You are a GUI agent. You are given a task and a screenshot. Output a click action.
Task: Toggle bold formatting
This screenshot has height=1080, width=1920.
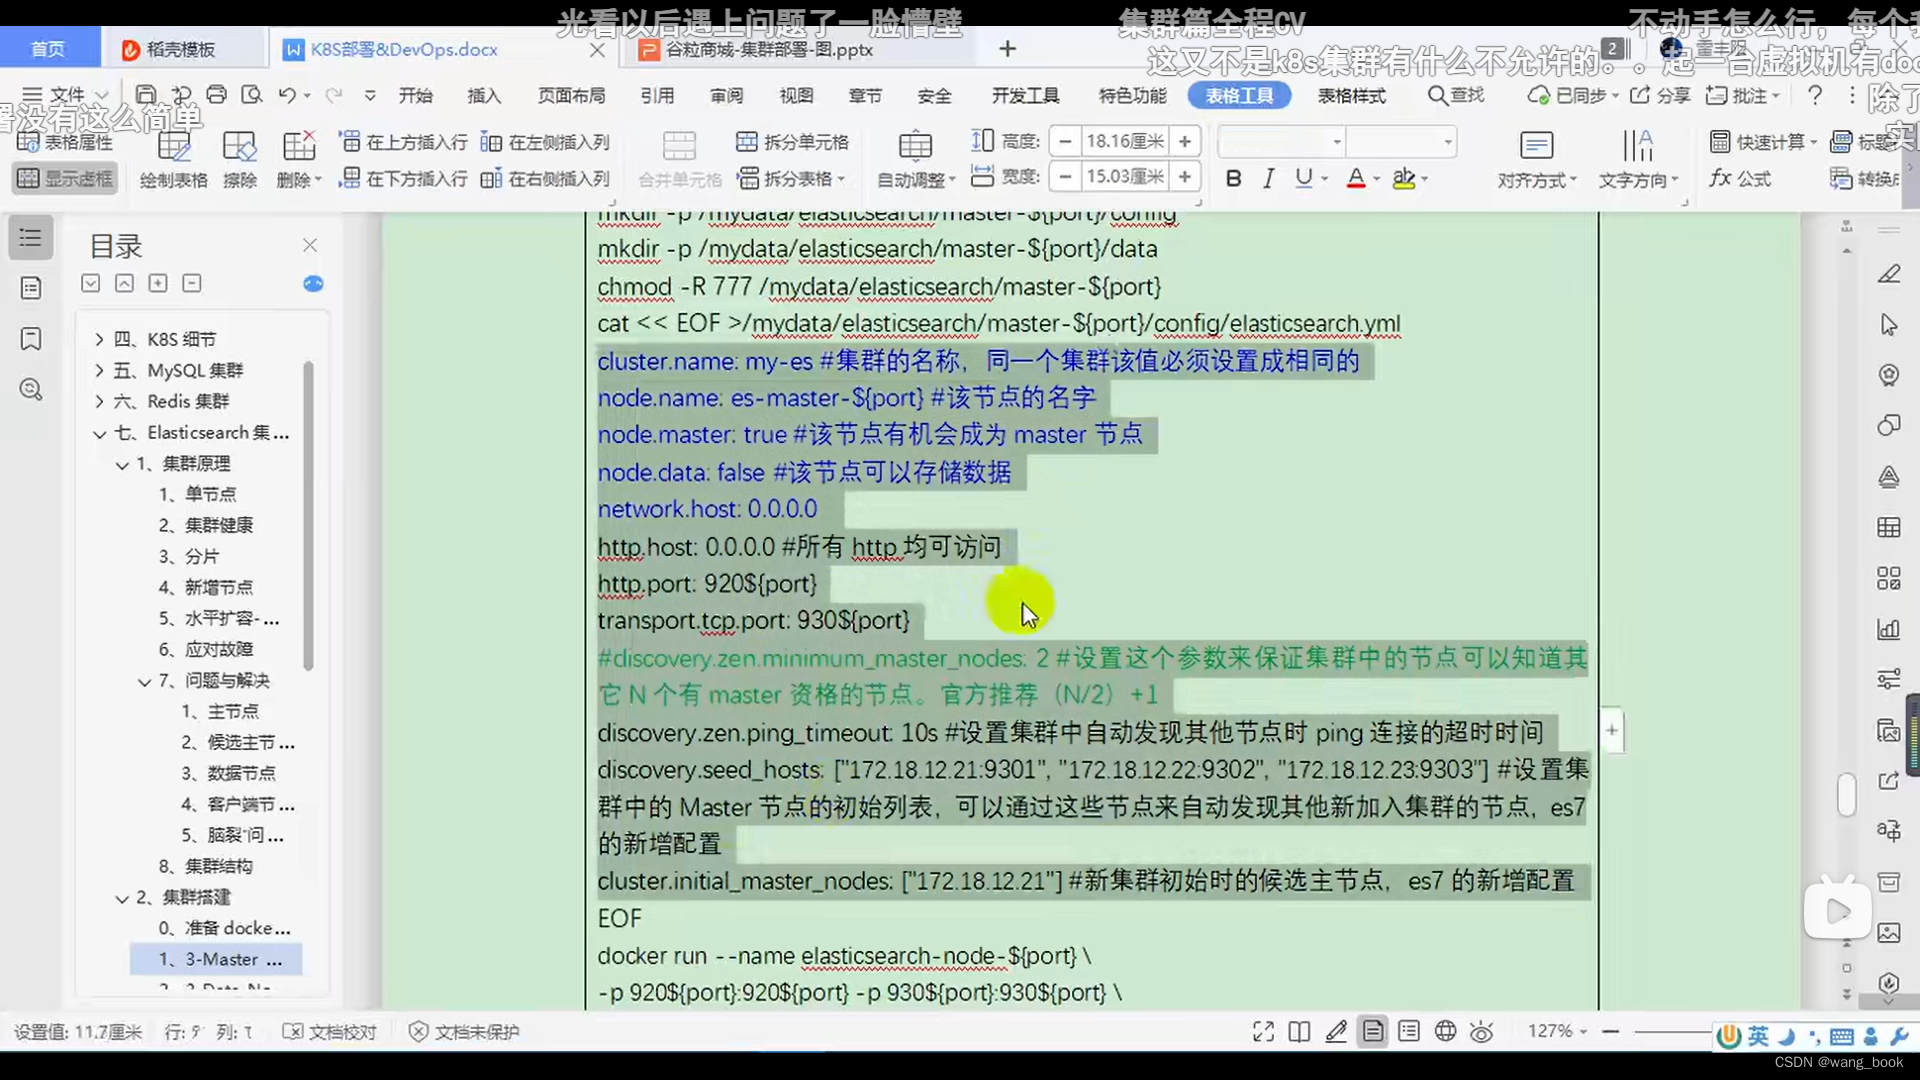(1233, 178)
